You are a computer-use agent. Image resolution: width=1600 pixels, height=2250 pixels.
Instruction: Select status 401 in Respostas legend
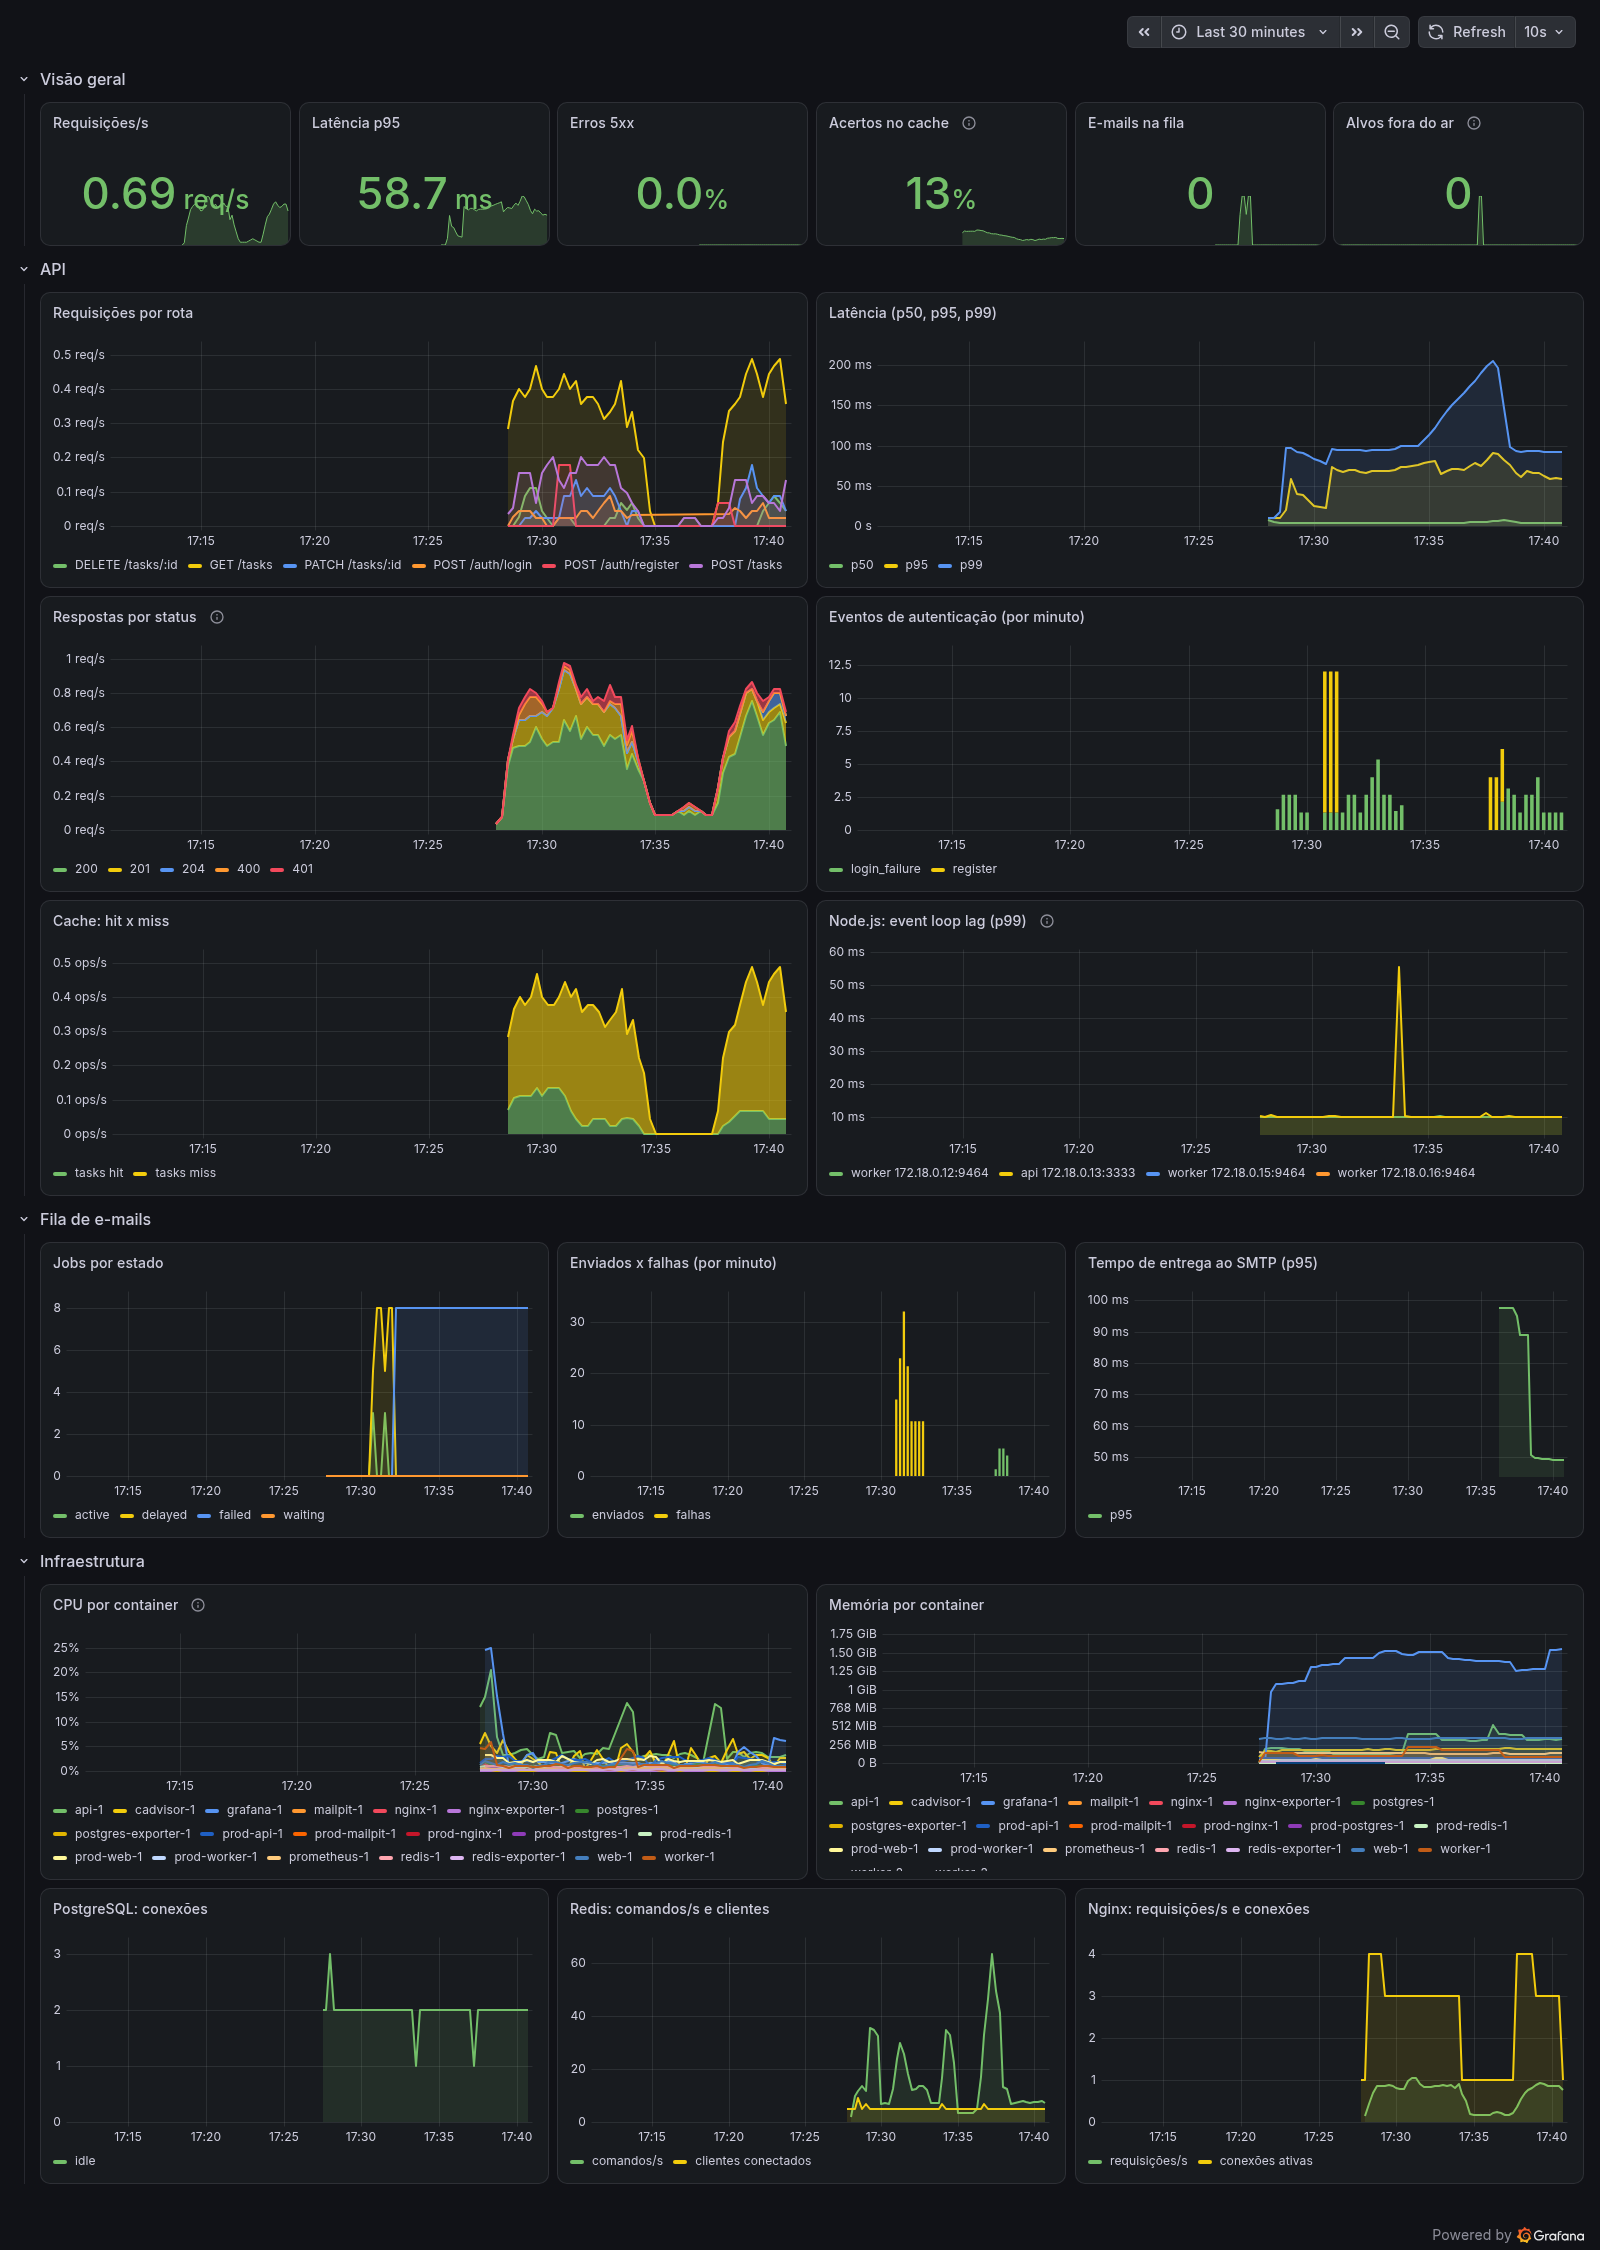click(x=303, y=869)
